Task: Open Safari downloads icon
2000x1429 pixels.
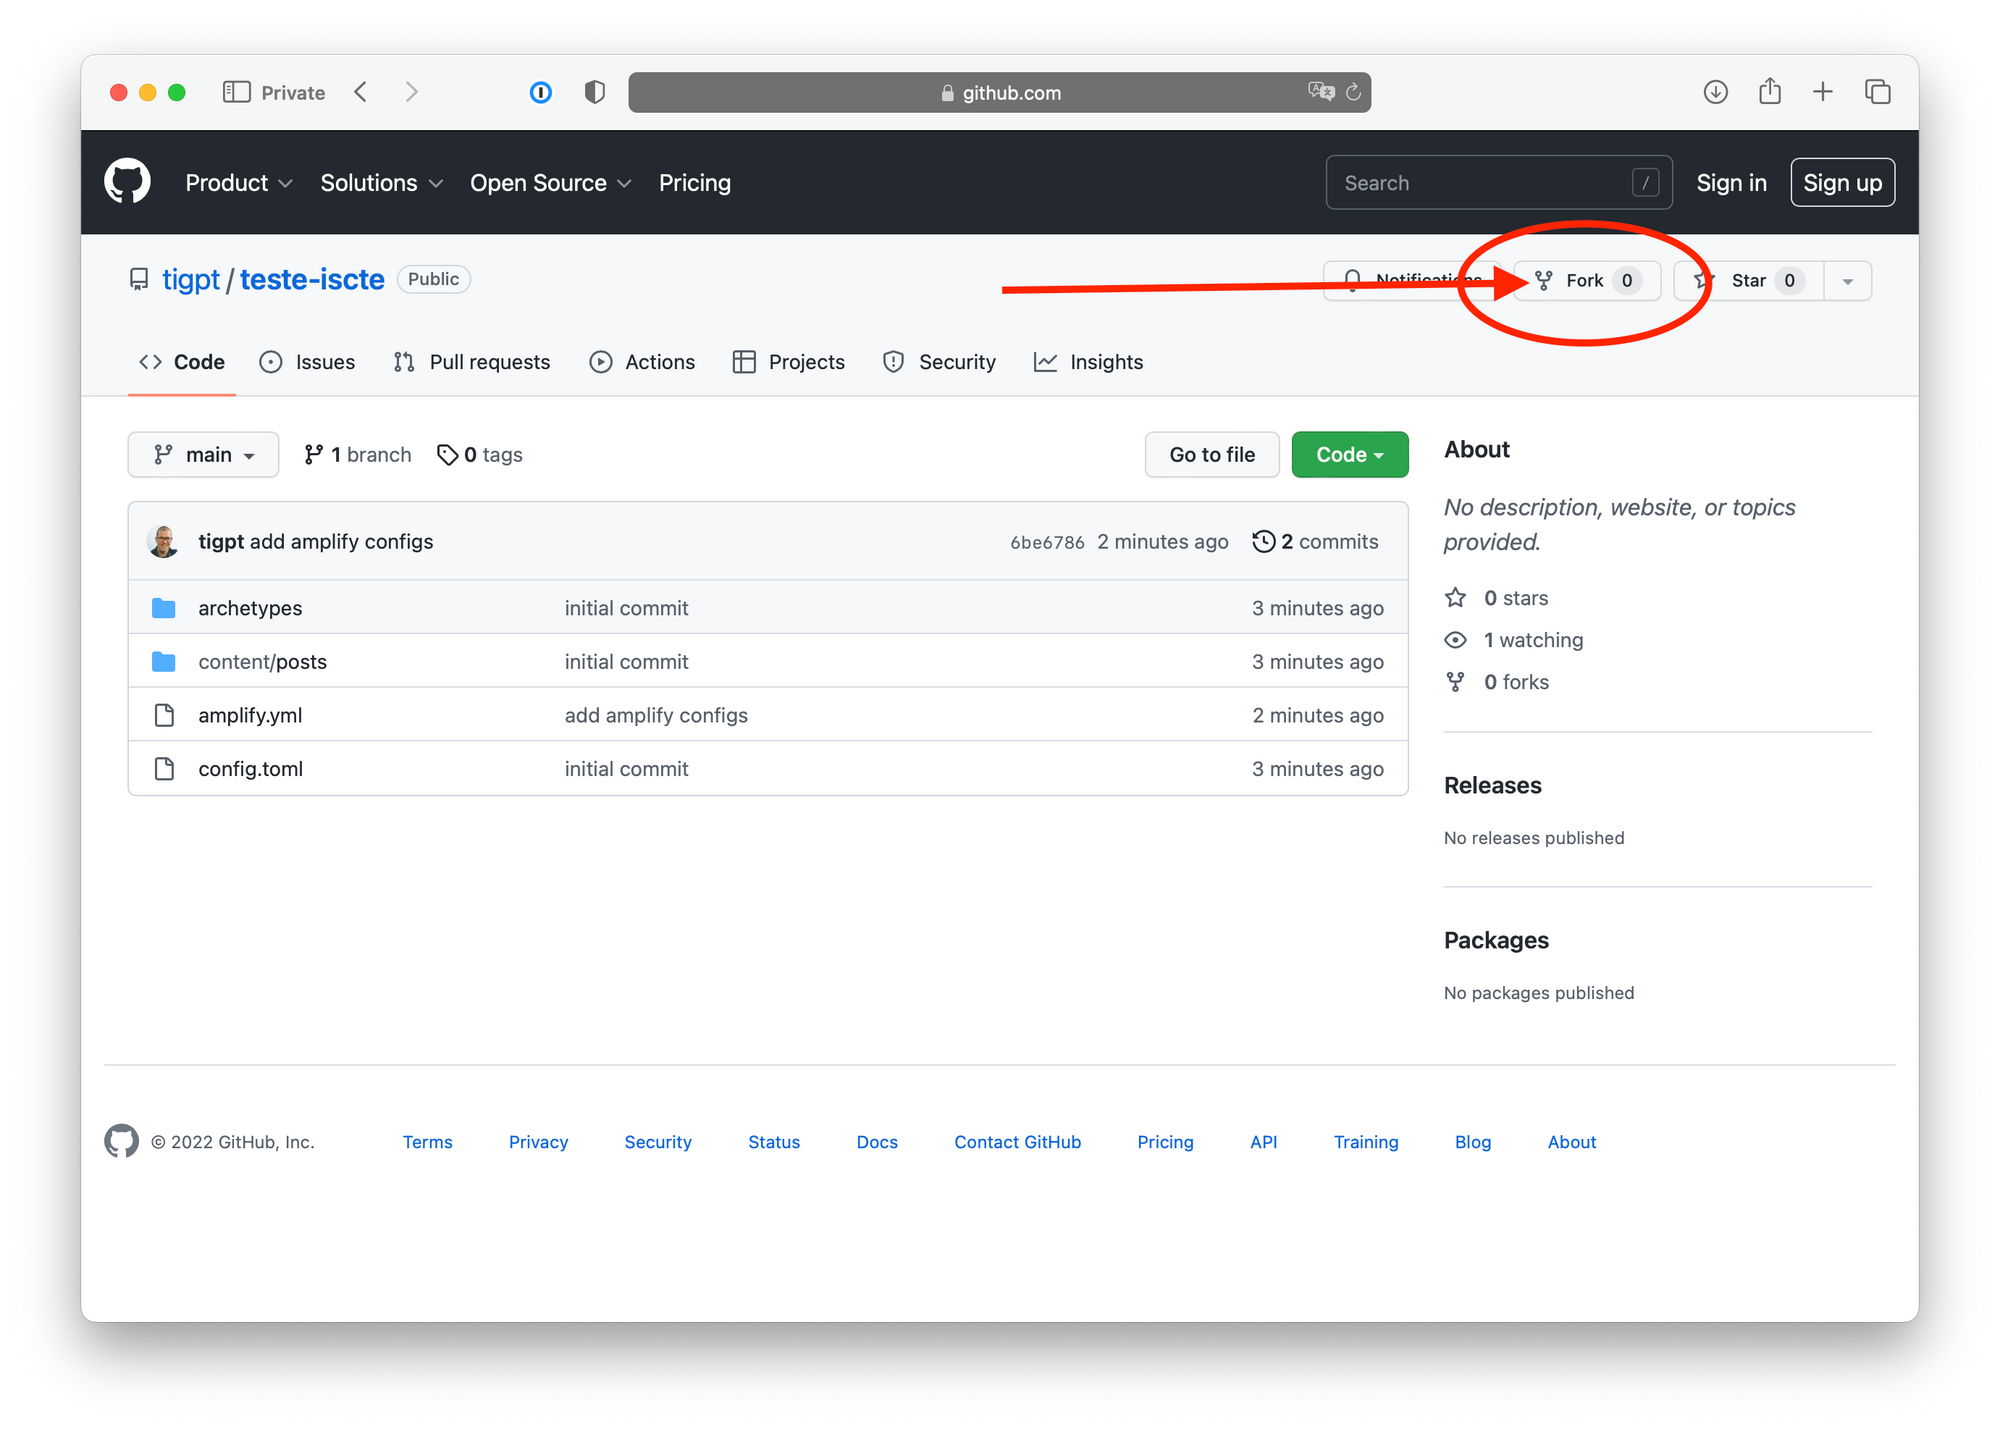Action: [1715, 92]
